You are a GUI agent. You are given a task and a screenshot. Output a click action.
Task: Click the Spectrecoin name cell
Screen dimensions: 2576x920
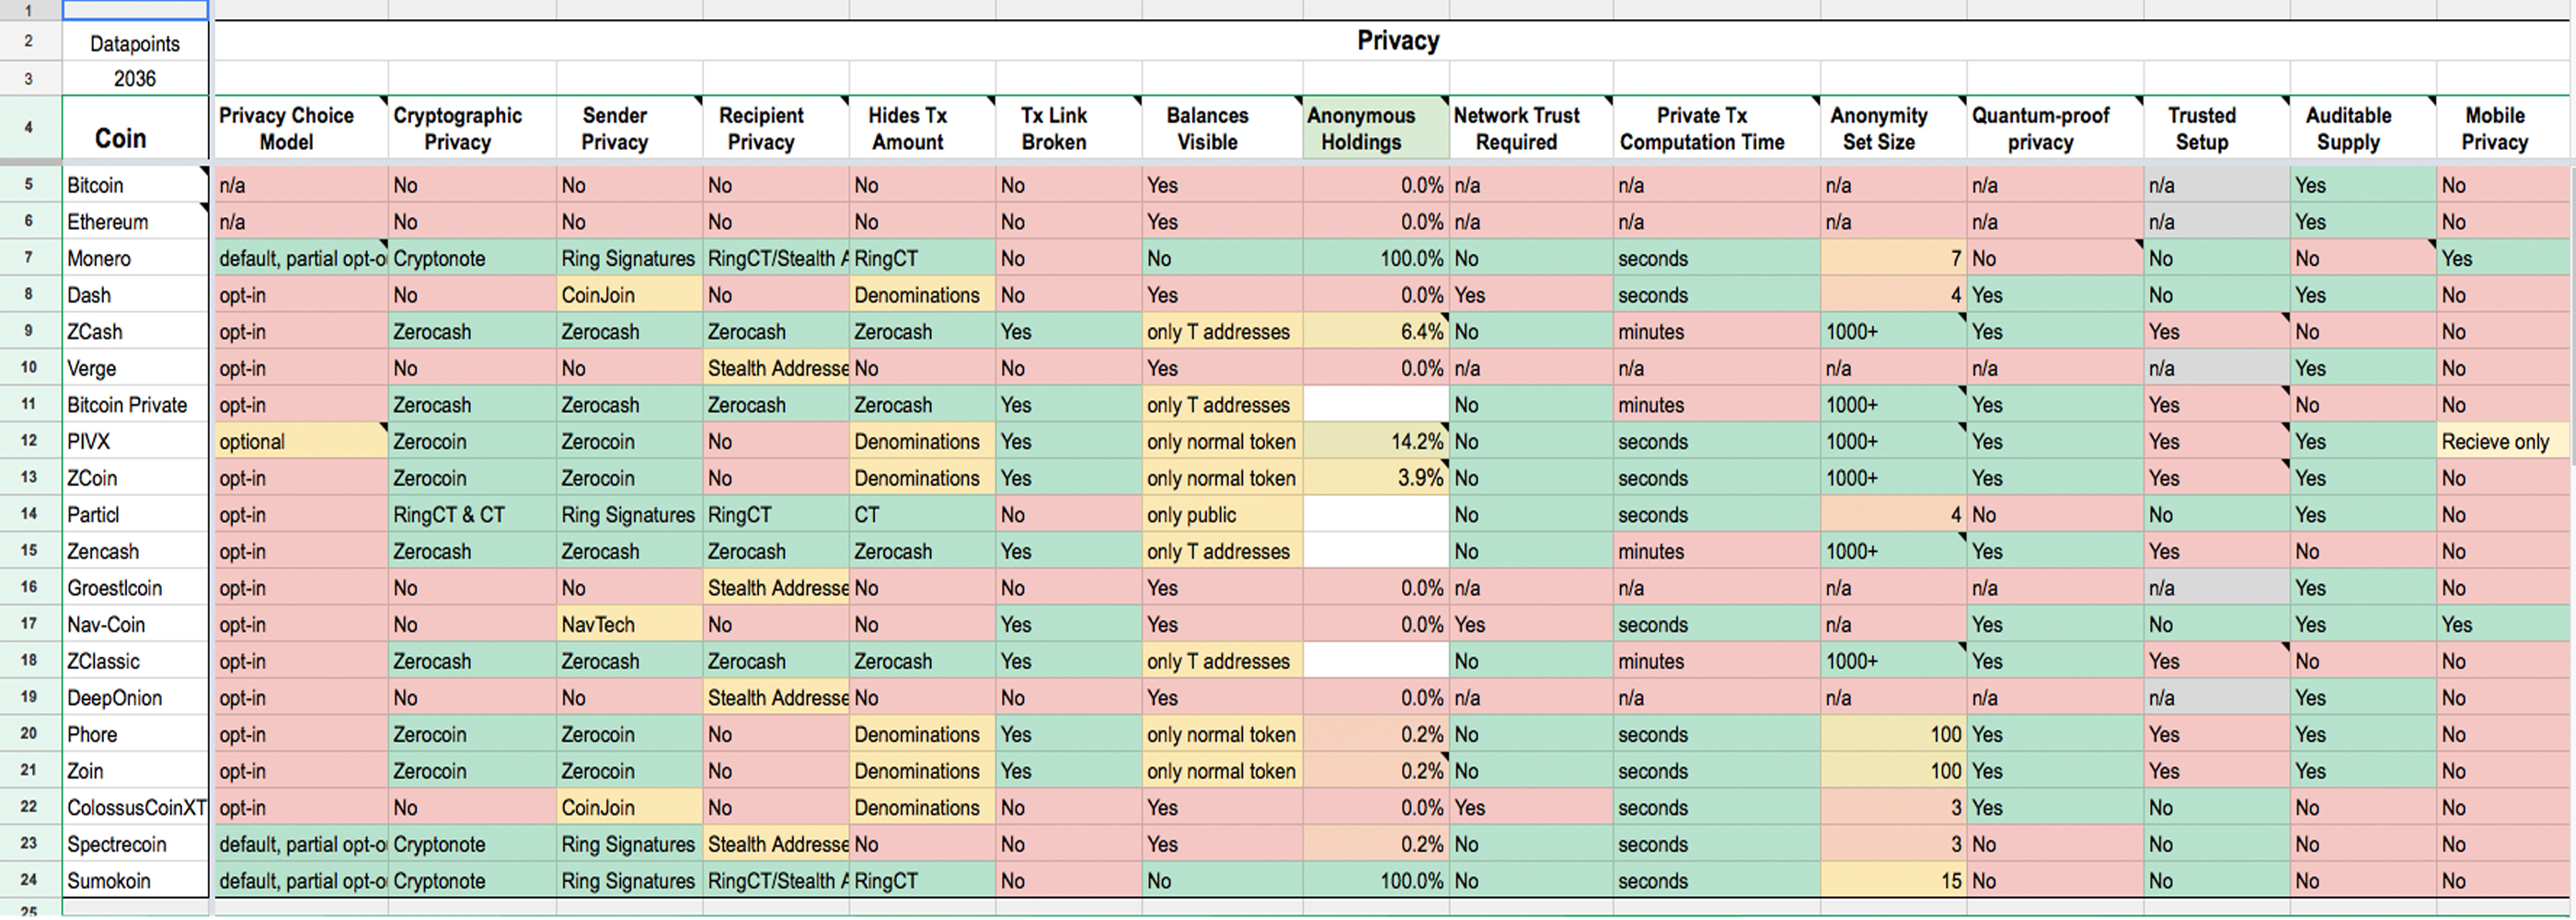135,844
